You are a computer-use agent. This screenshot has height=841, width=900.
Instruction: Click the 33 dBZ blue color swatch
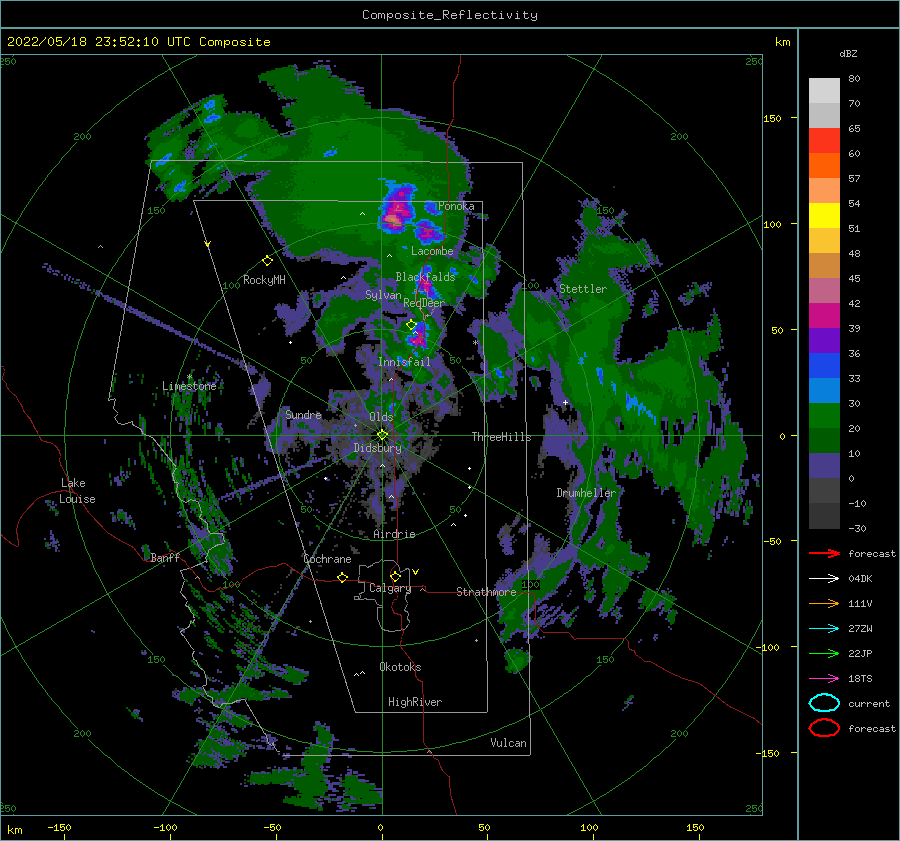pyautogui.click(x=824, y=365)
